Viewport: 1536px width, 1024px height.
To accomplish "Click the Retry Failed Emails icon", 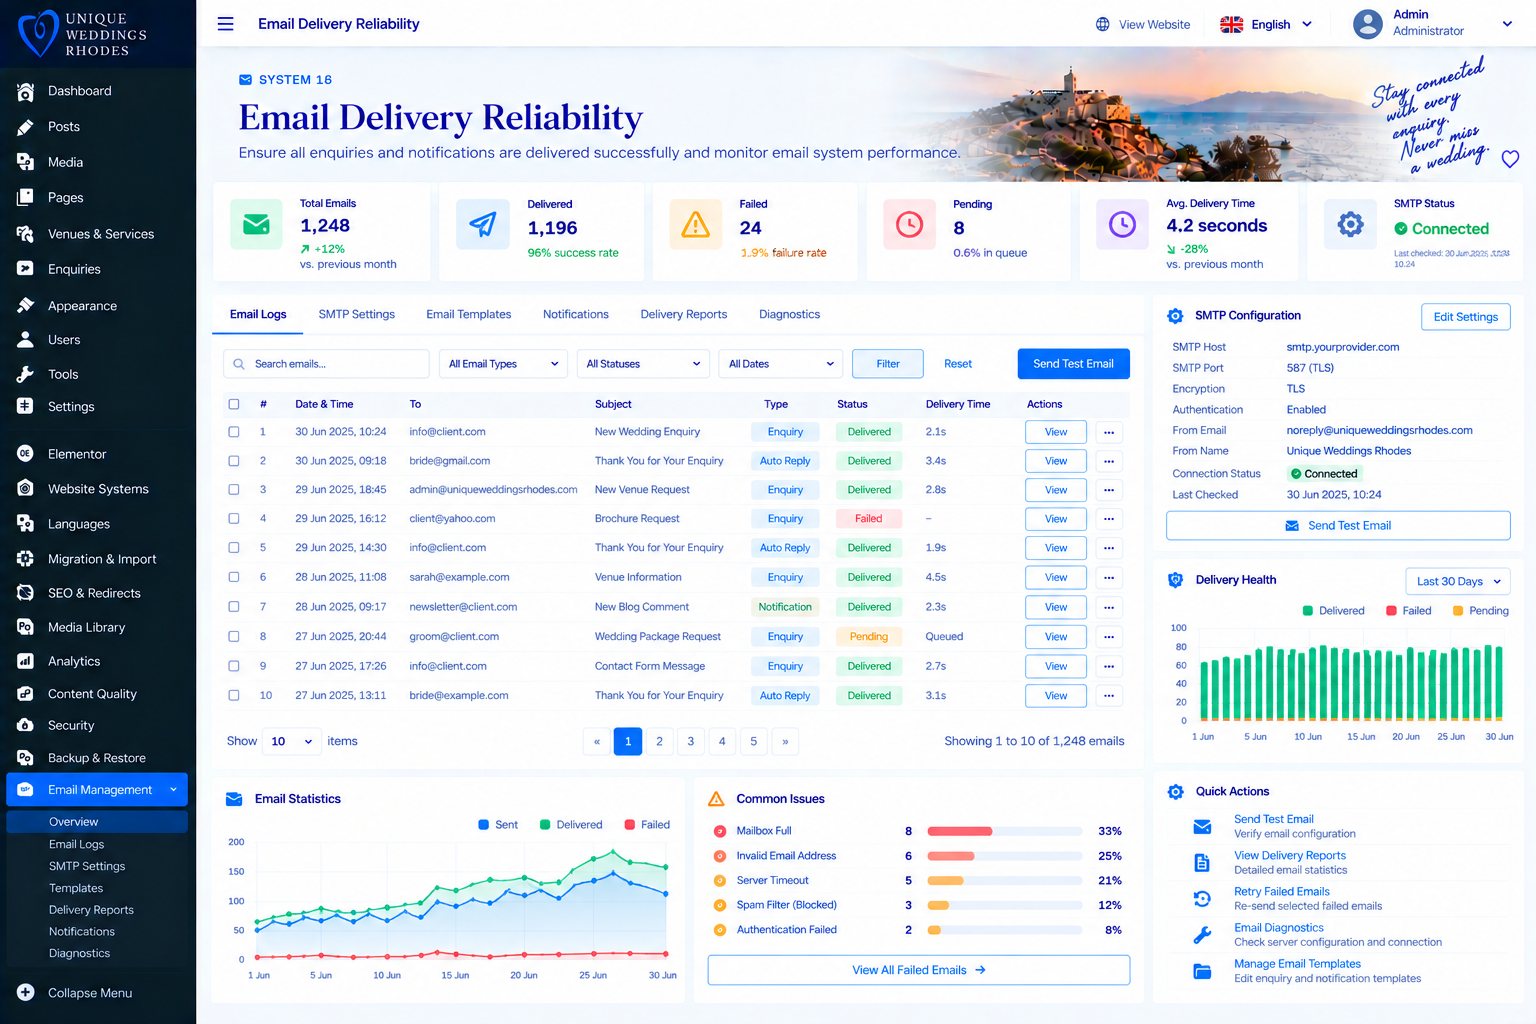I will click(x=1203, y=899).
